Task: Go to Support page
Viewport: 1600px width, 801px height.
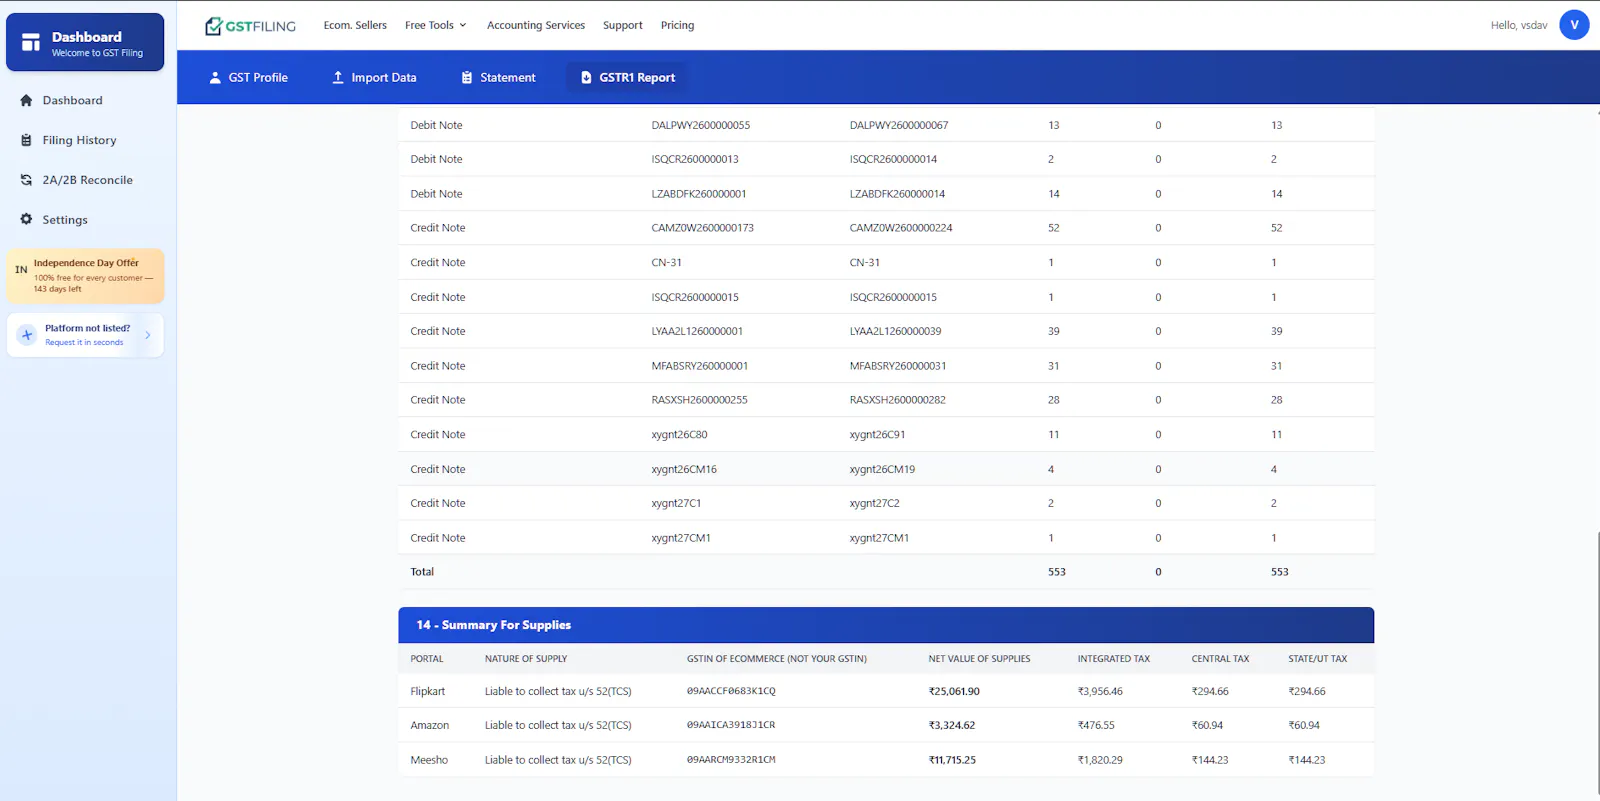Action: coord(623,25)
